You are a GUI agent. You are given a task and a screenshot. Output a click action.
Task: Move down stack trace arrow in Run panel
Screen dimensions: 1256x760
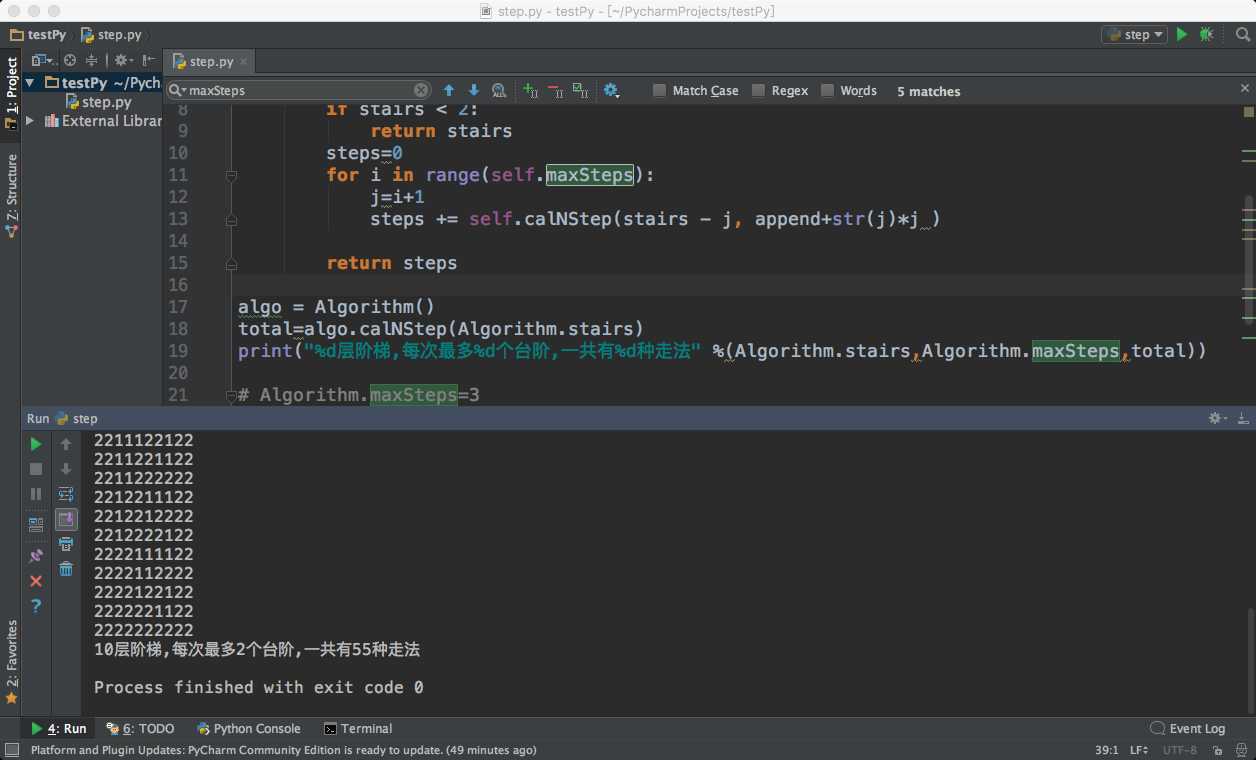[x=66, y=469]
